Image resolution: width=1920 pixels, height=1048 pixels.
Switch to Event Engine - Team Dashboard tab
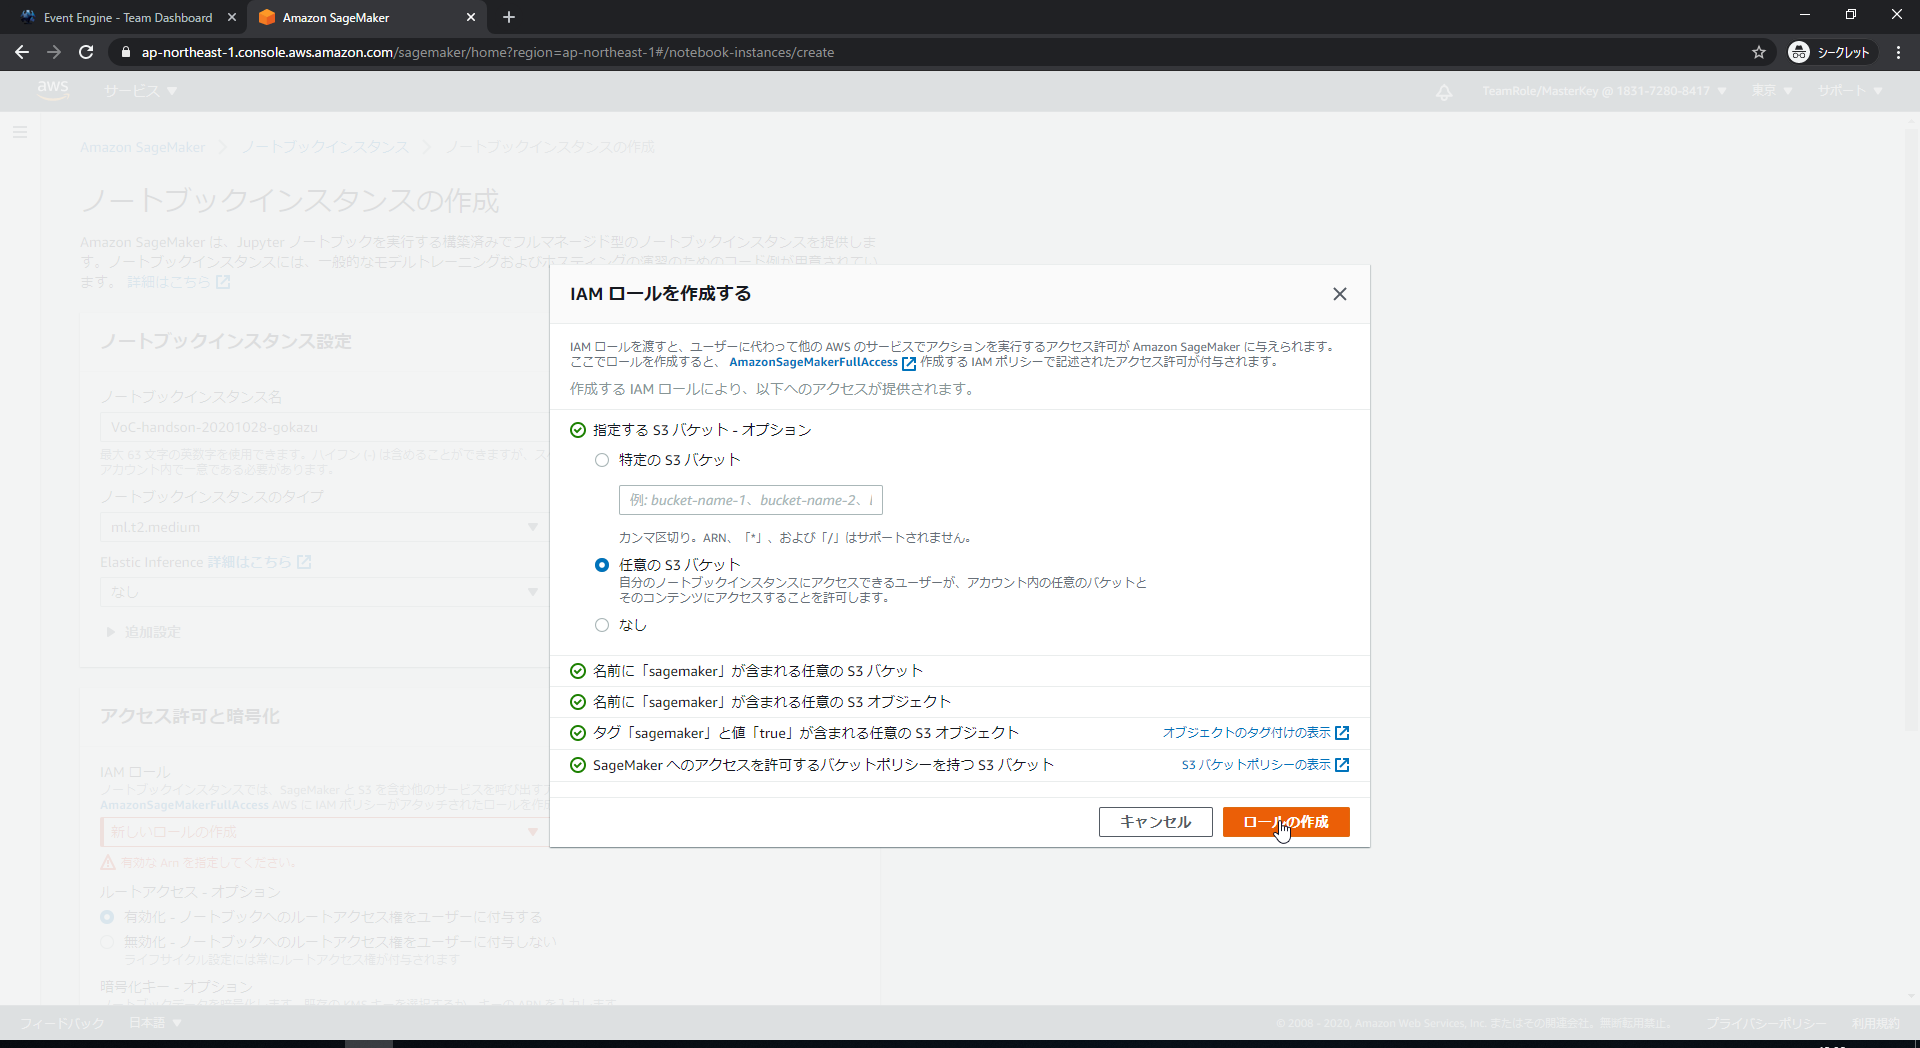(x=126, y=17)
